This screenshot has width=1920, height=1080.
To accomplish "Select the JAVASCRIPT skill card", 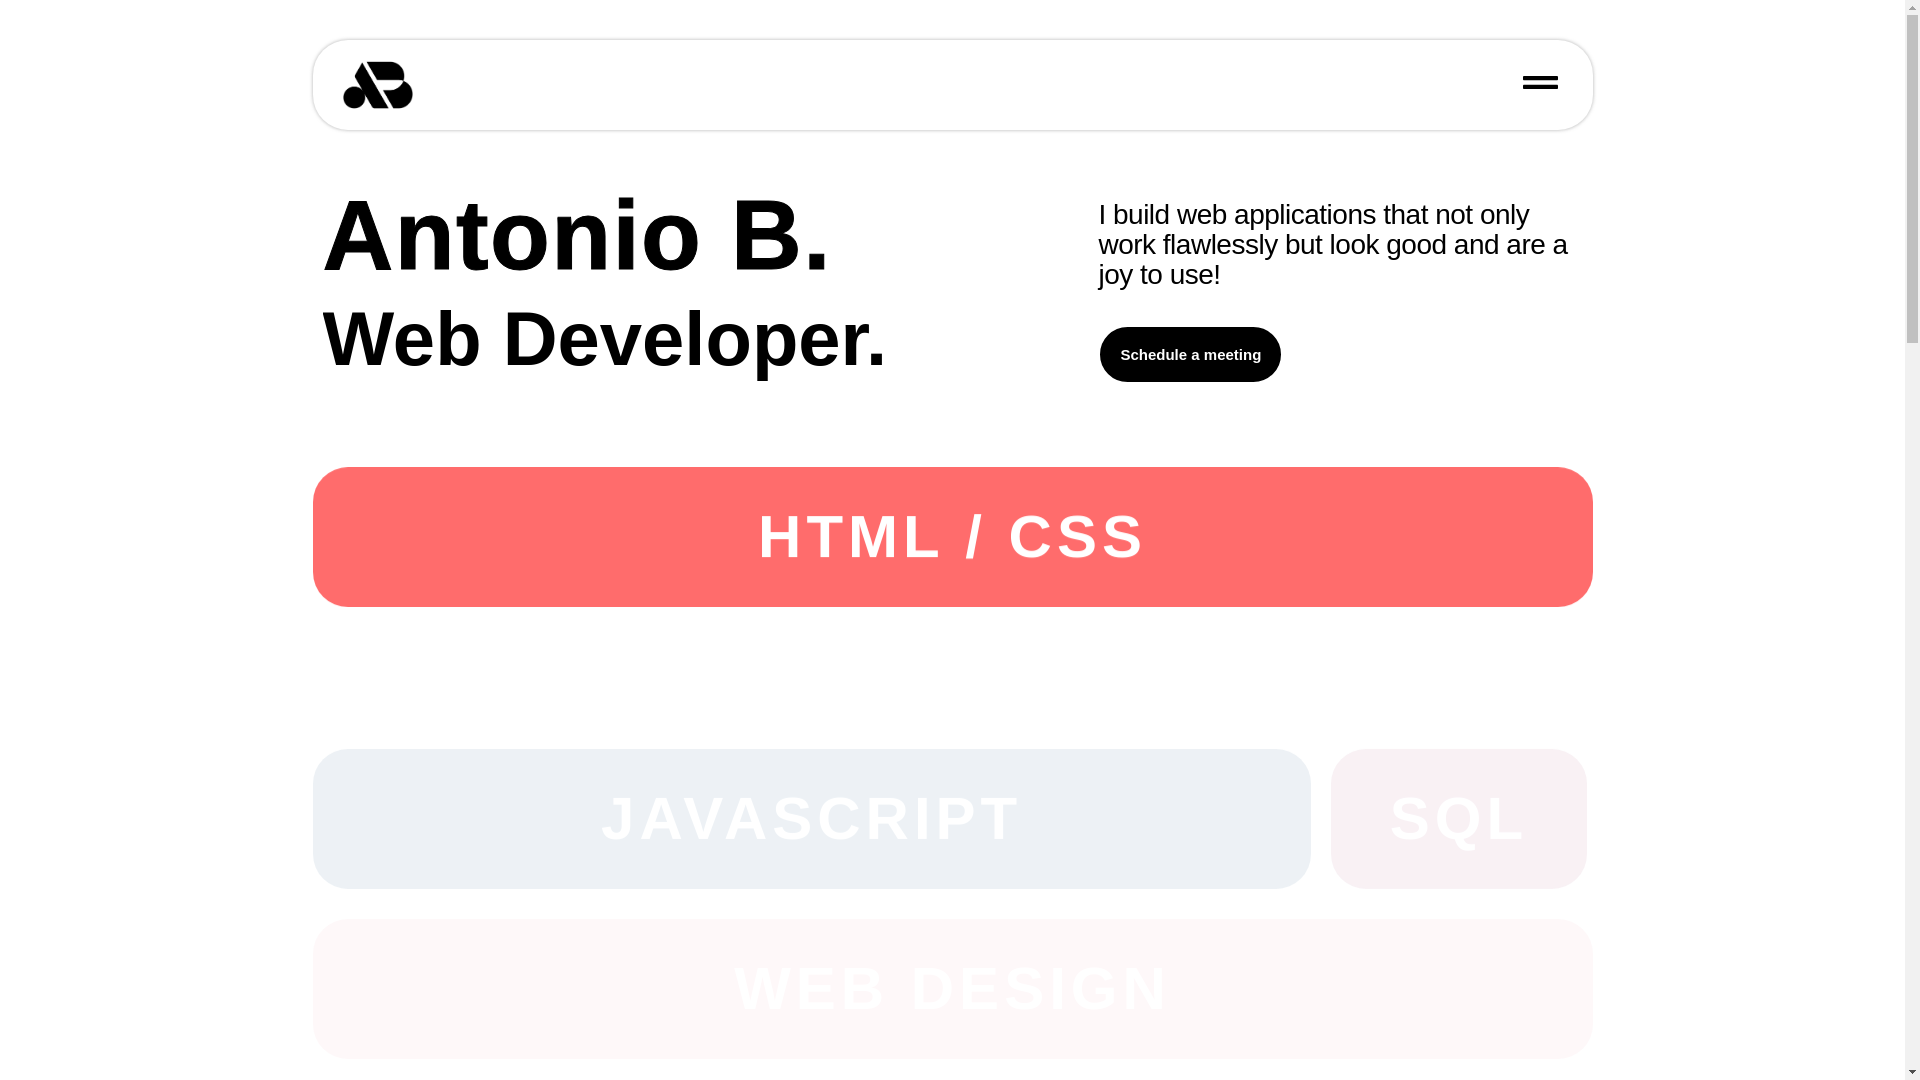I will (x=811, y=819).
